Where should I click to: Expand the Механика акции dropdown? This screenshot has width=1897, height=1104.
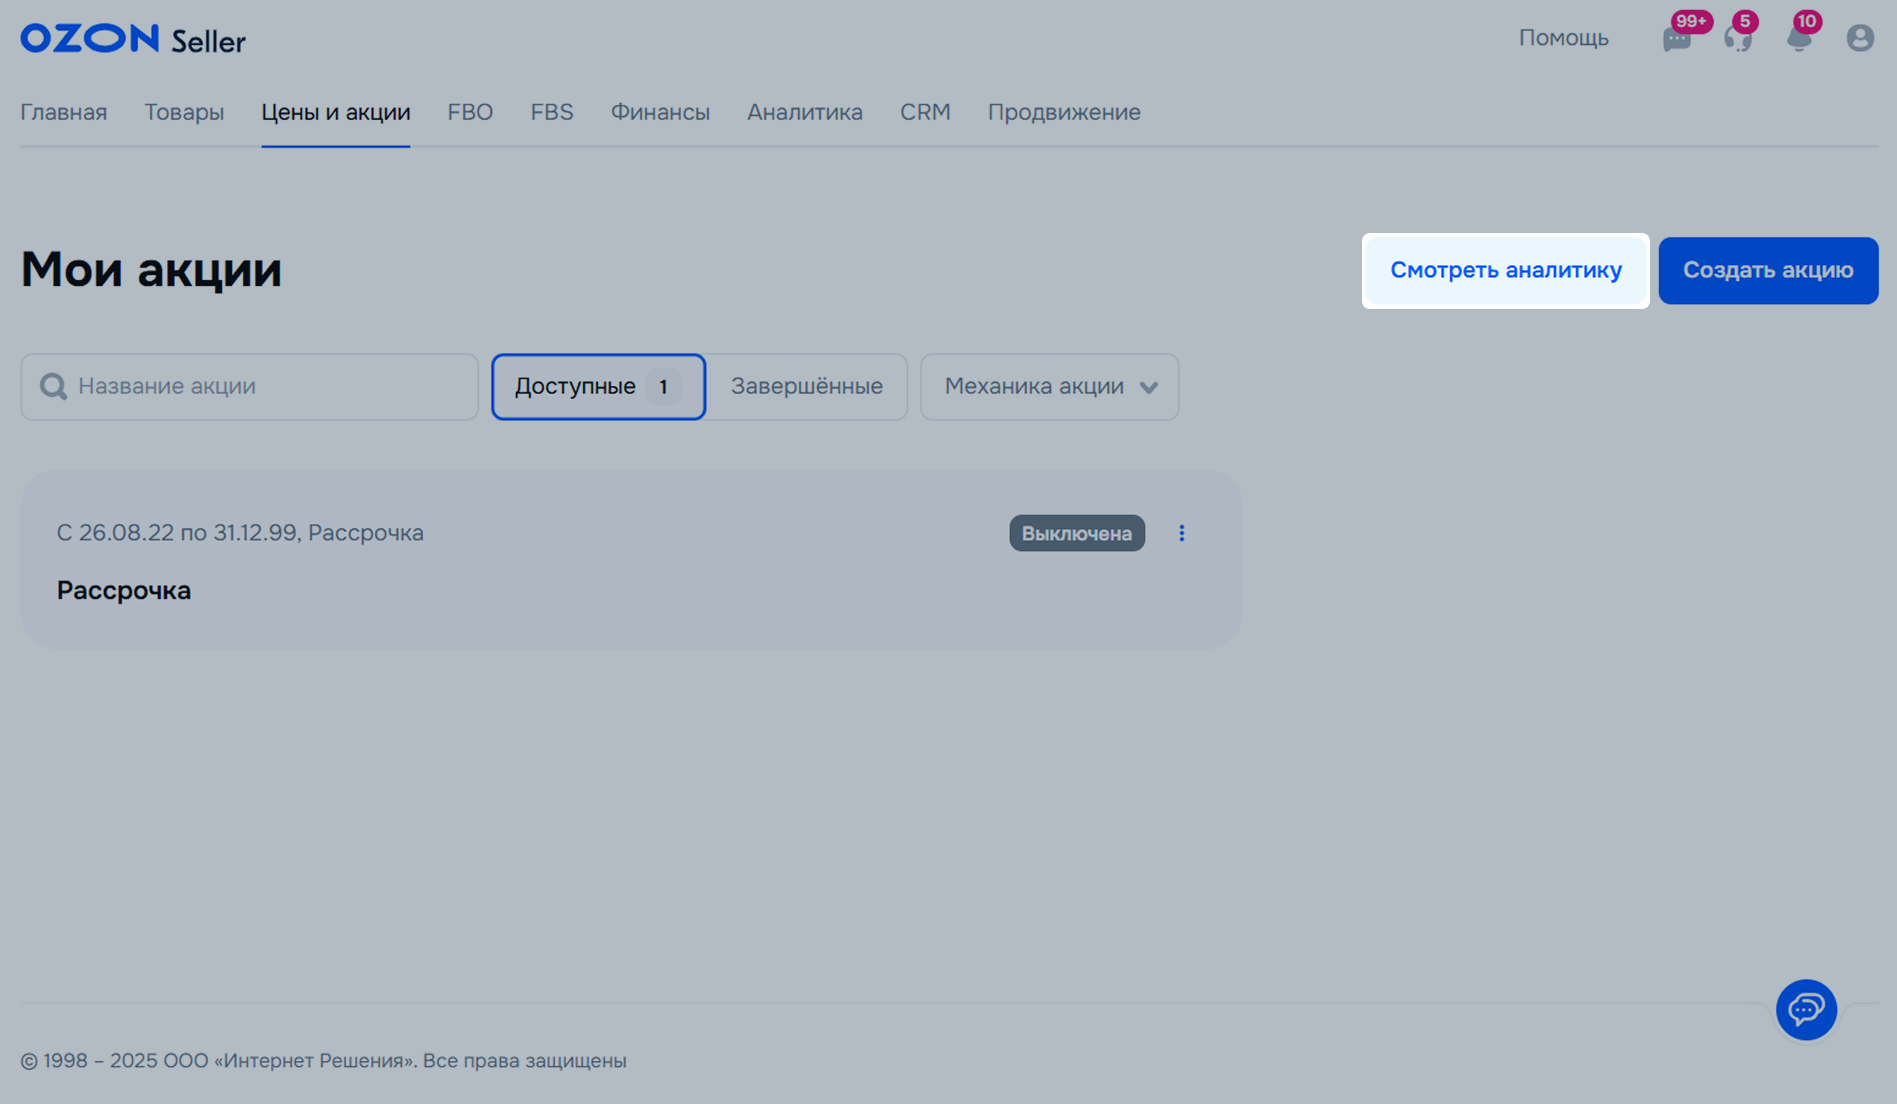coord(1049,386)
